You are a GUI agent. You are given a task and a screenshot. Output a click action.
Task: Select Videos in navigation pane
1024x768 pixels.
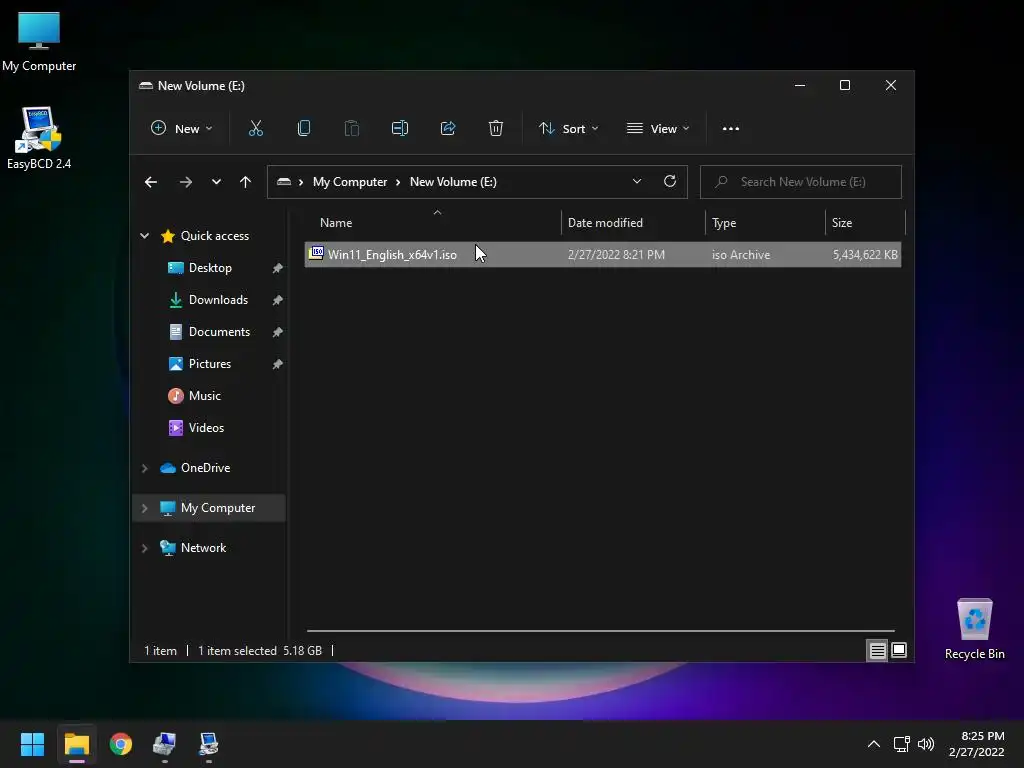206,428
